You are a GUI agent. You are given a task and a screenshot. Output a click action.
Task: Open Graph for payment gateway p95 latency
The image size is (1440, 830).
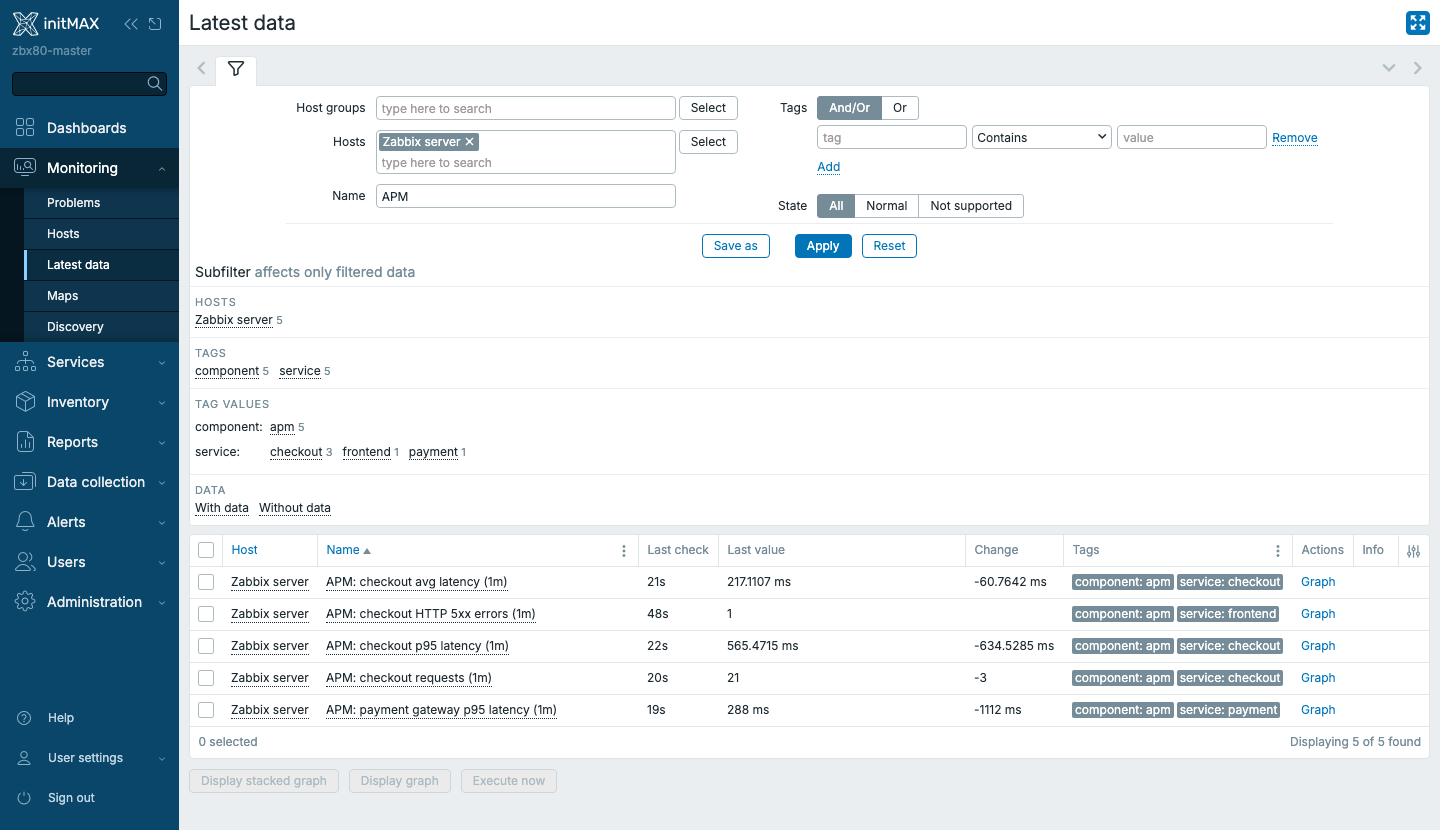(x=1318, y=710)
